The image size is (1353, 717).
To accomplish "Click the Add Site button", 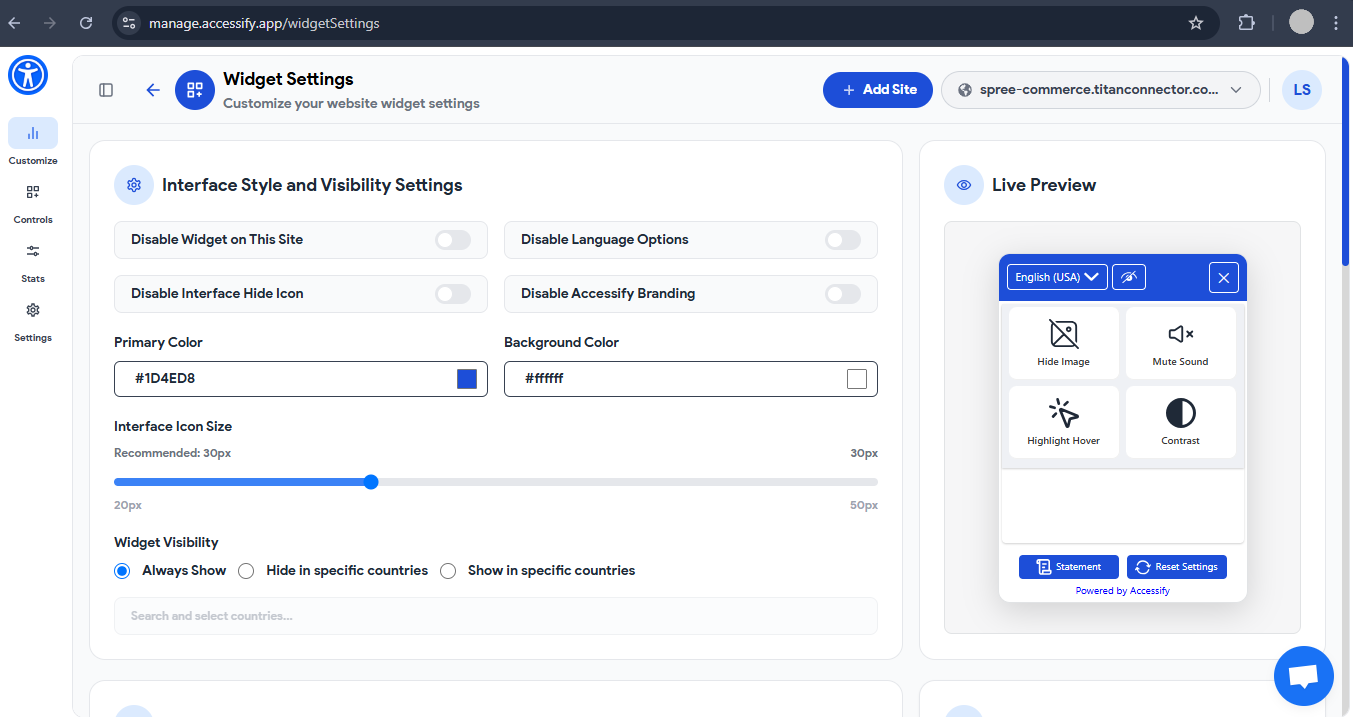I will tap(877, 89).
